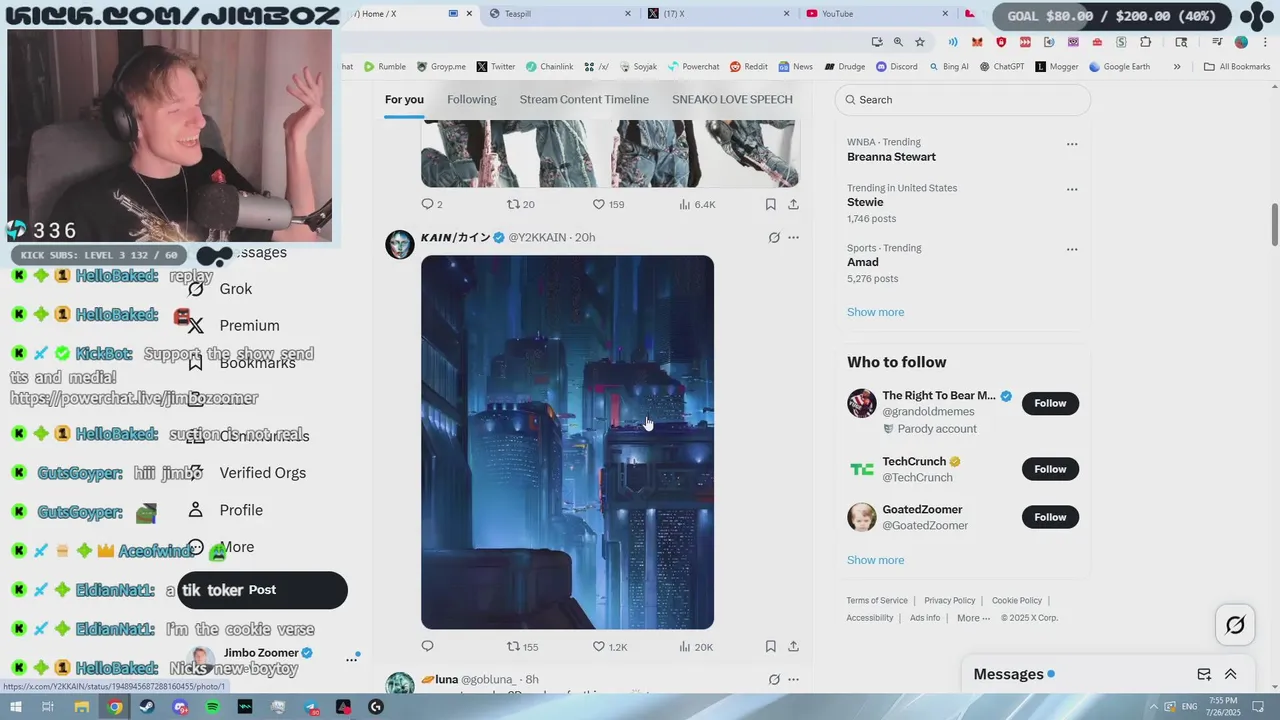
Task: Open Chrome zoom magnifier icon
Action: (x=898, y=42)
